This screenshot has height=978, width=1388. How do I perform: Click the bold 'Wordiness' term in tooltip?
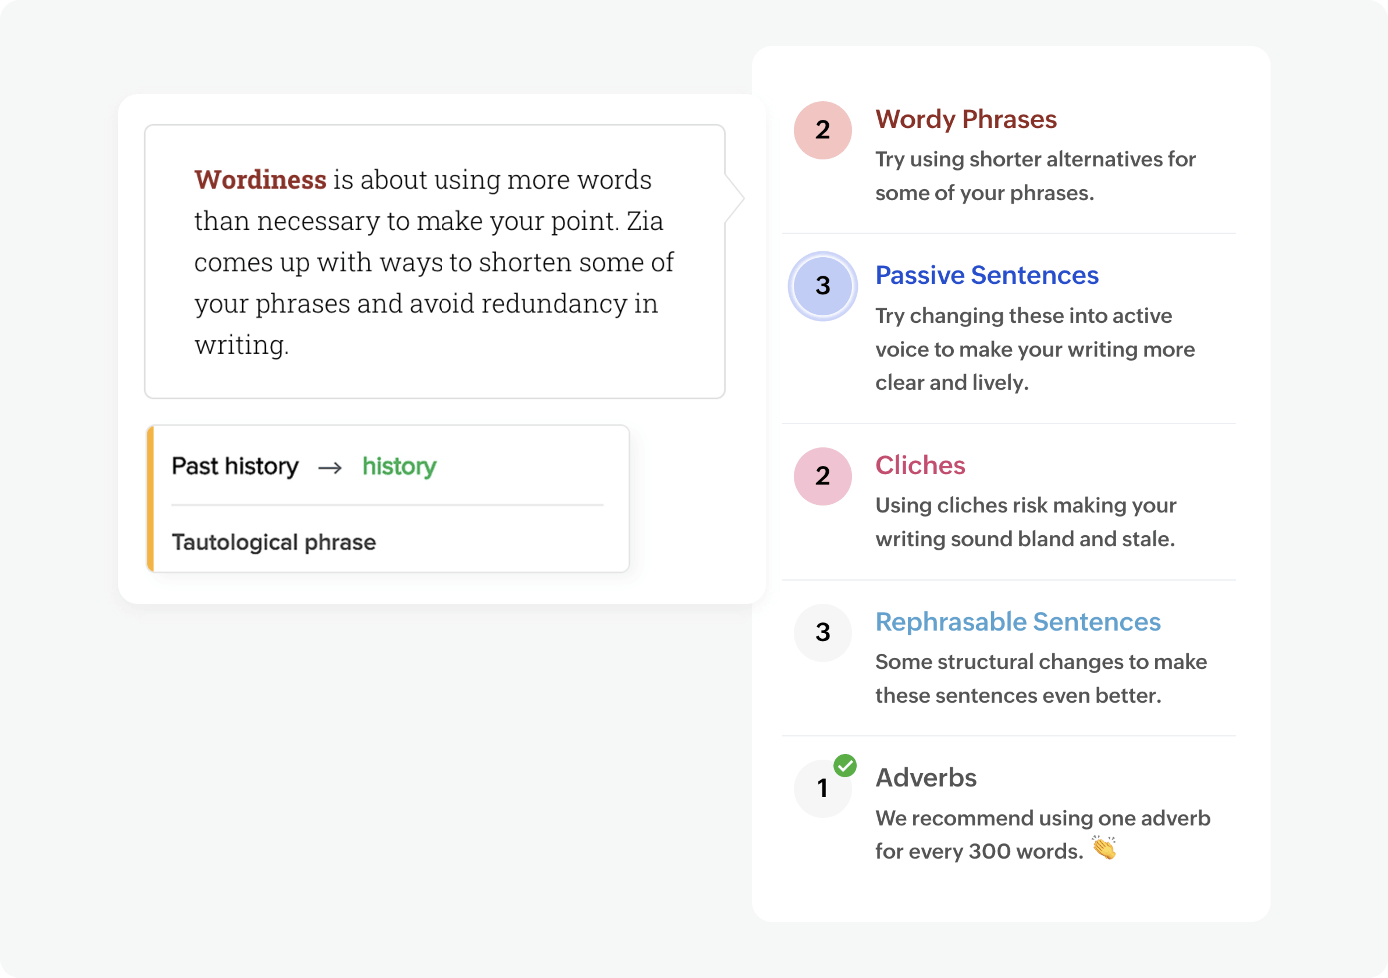pyautogui.click(x=260, y=180)
